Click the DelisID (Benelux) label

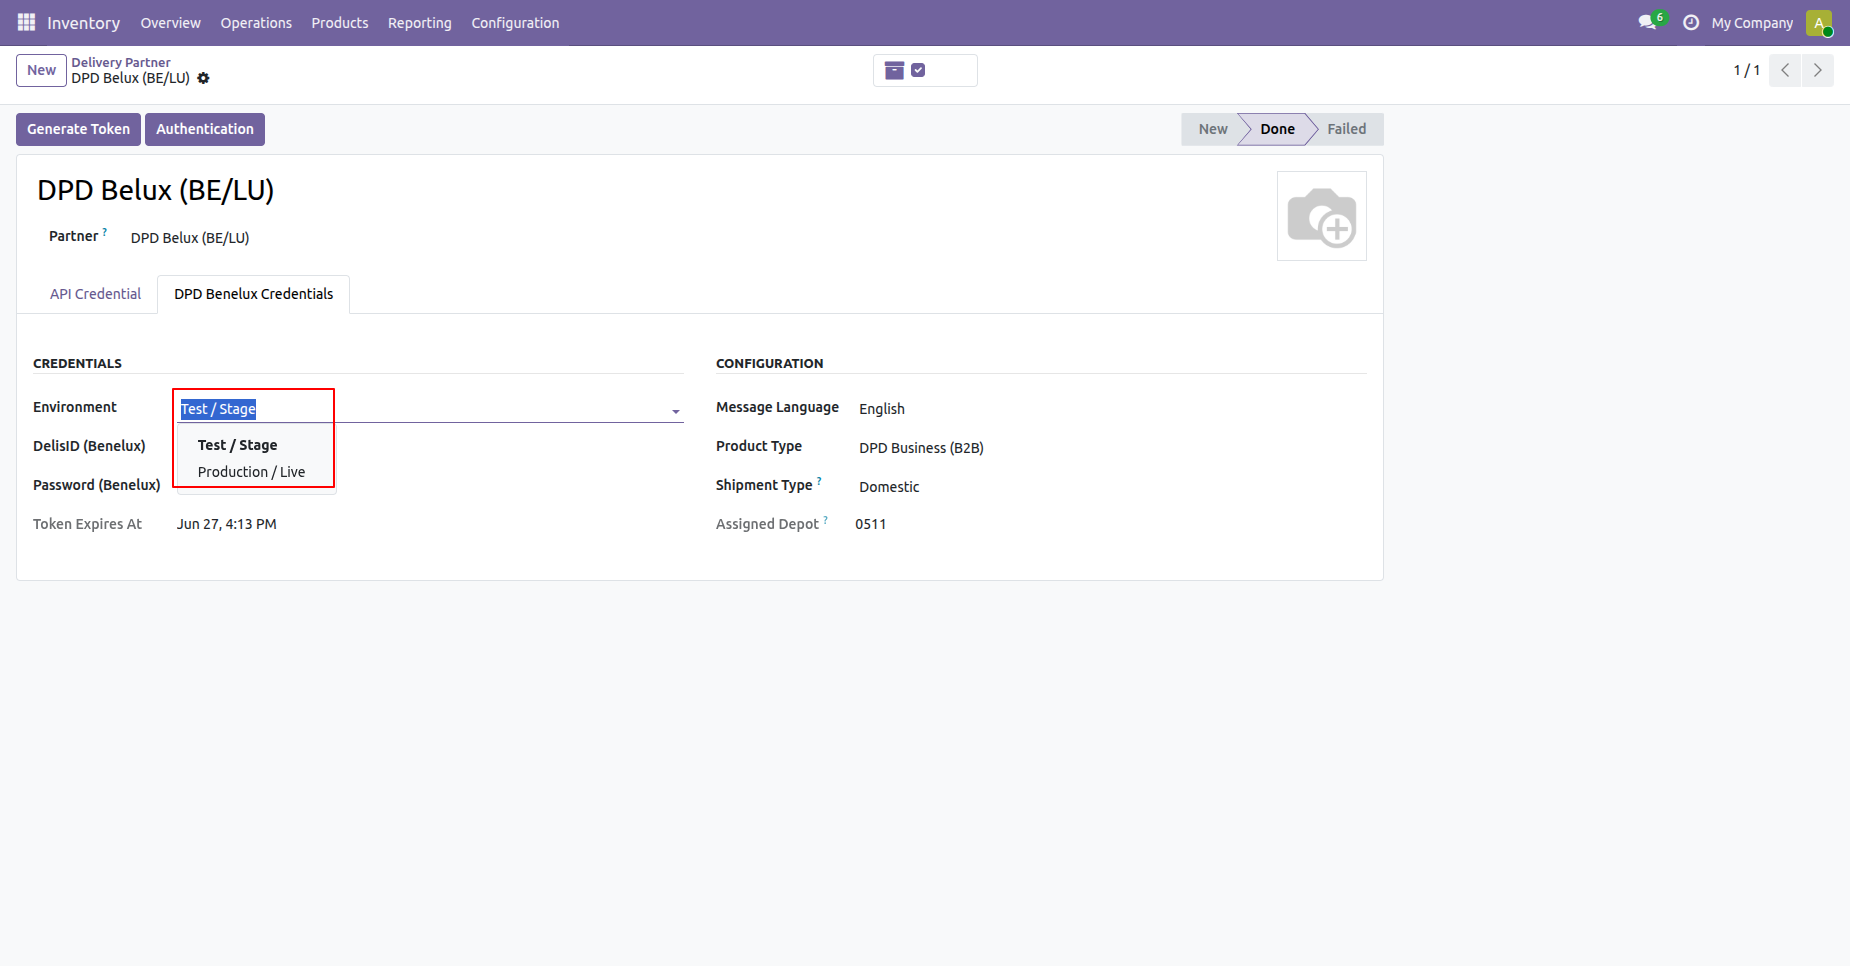89,446
